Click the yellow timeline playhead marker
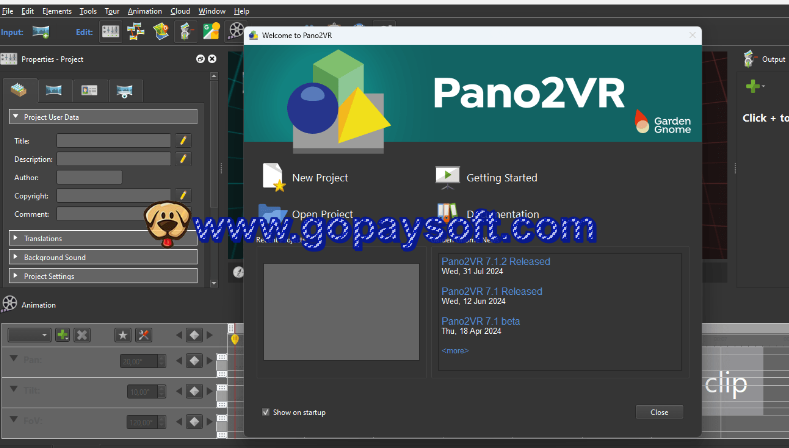This screenshot has height=448, width=789. pyautogui.click(x=234, y=340)
